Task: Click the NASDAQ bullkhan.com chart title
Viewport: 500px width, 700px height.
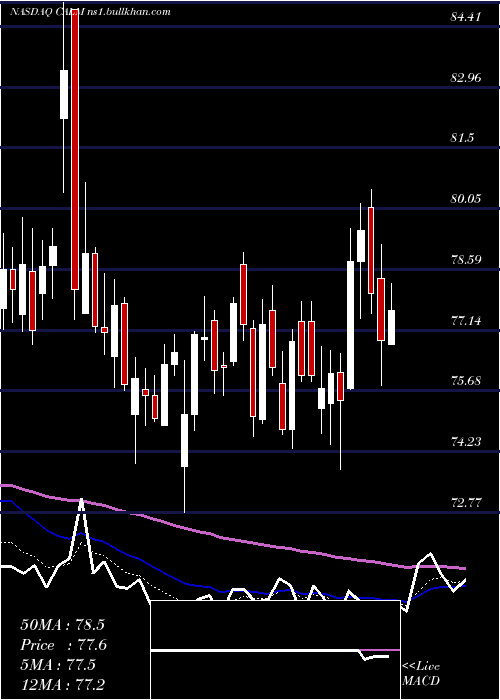Action: [91, 12]
